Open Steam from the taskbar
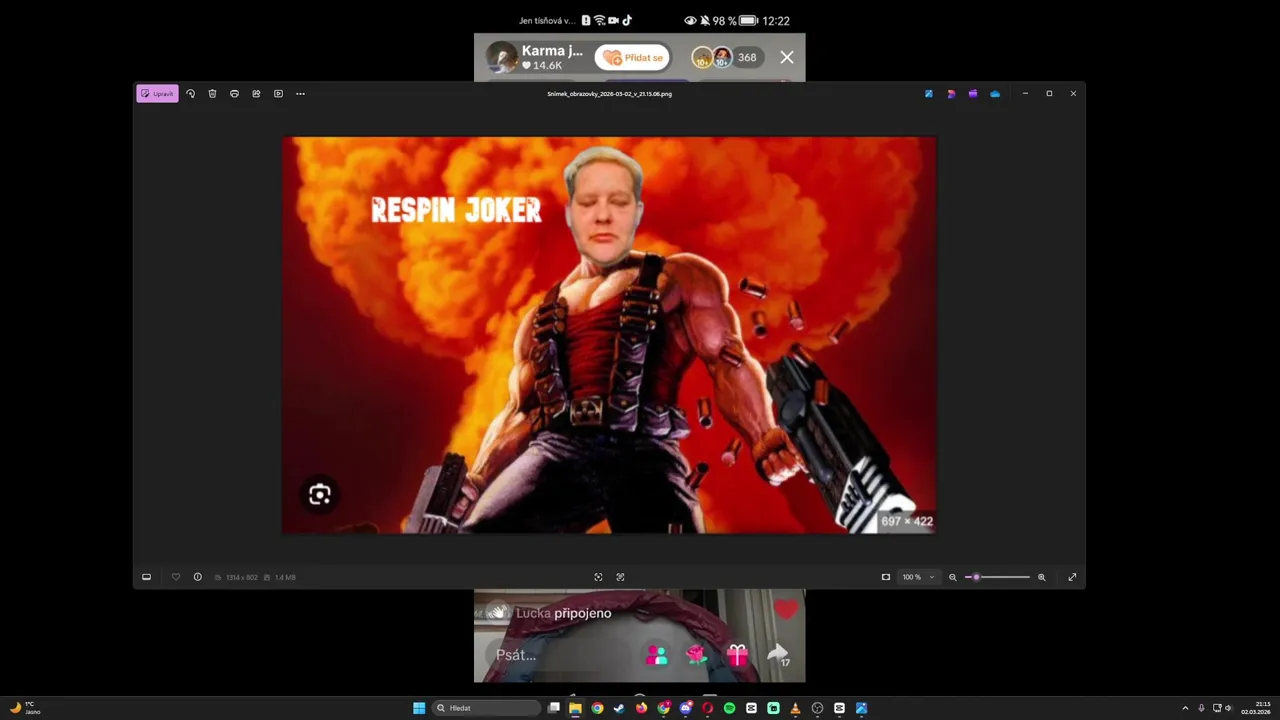 click(x=619, y=708)
